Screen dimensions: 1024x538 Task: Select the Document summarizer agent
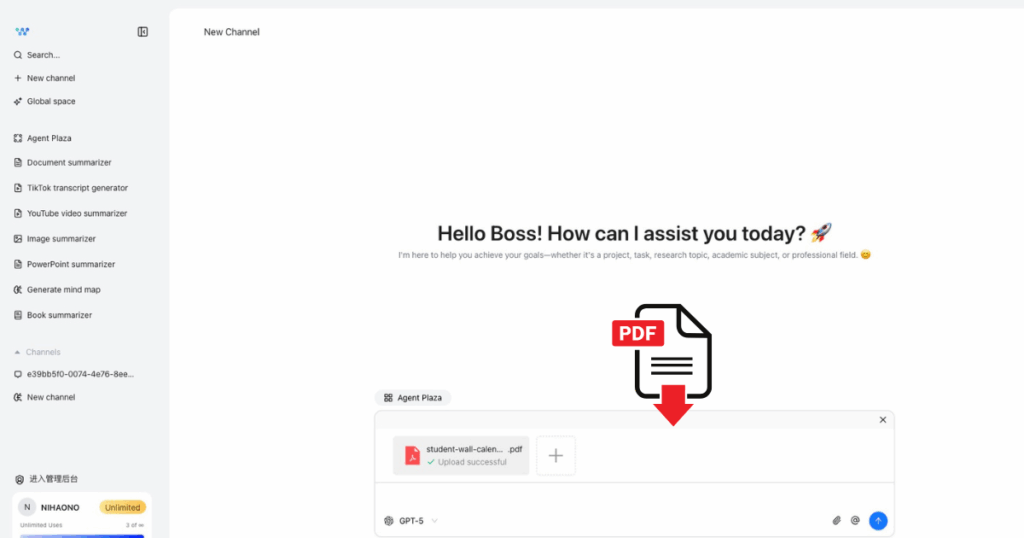tap(68, 162)
